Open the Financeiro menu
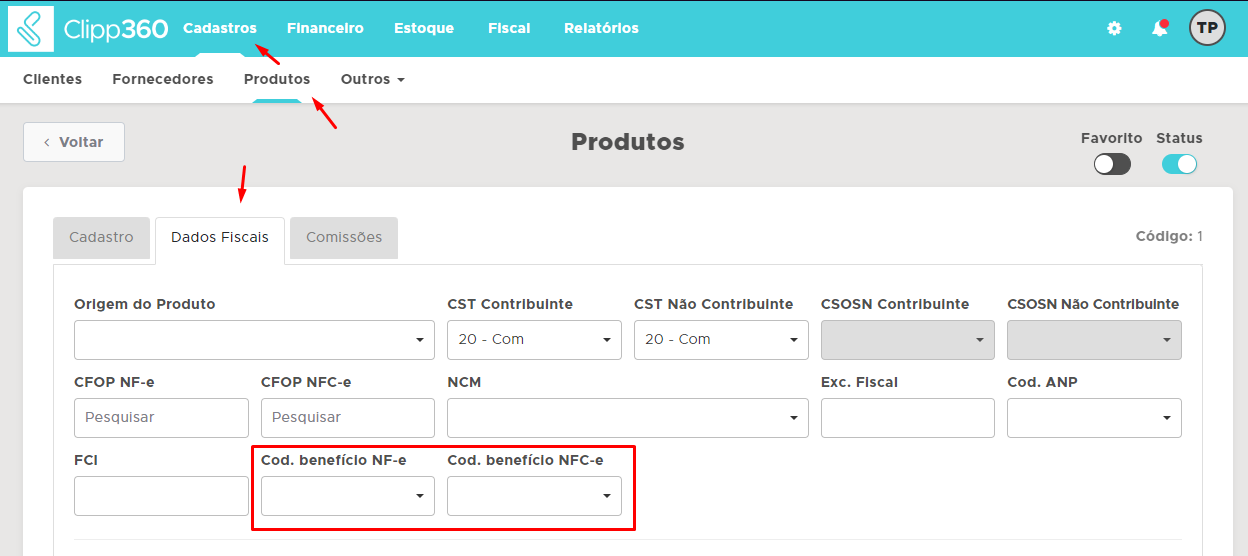The image size is (1248, 556). 325,28
